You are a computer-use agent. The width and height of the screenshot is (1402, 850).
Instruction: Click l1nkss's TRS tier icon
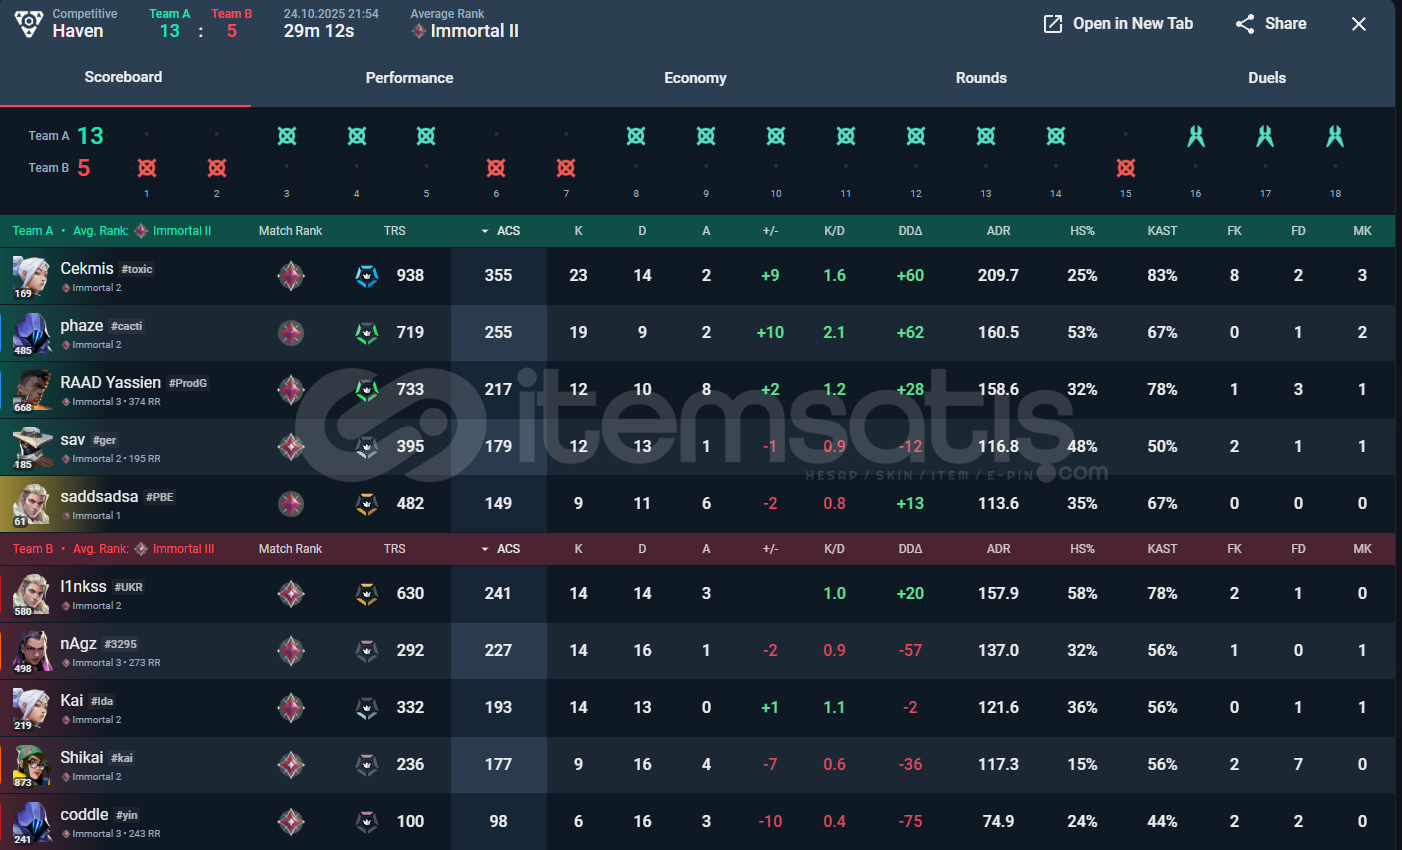click(x=367, y=594)
